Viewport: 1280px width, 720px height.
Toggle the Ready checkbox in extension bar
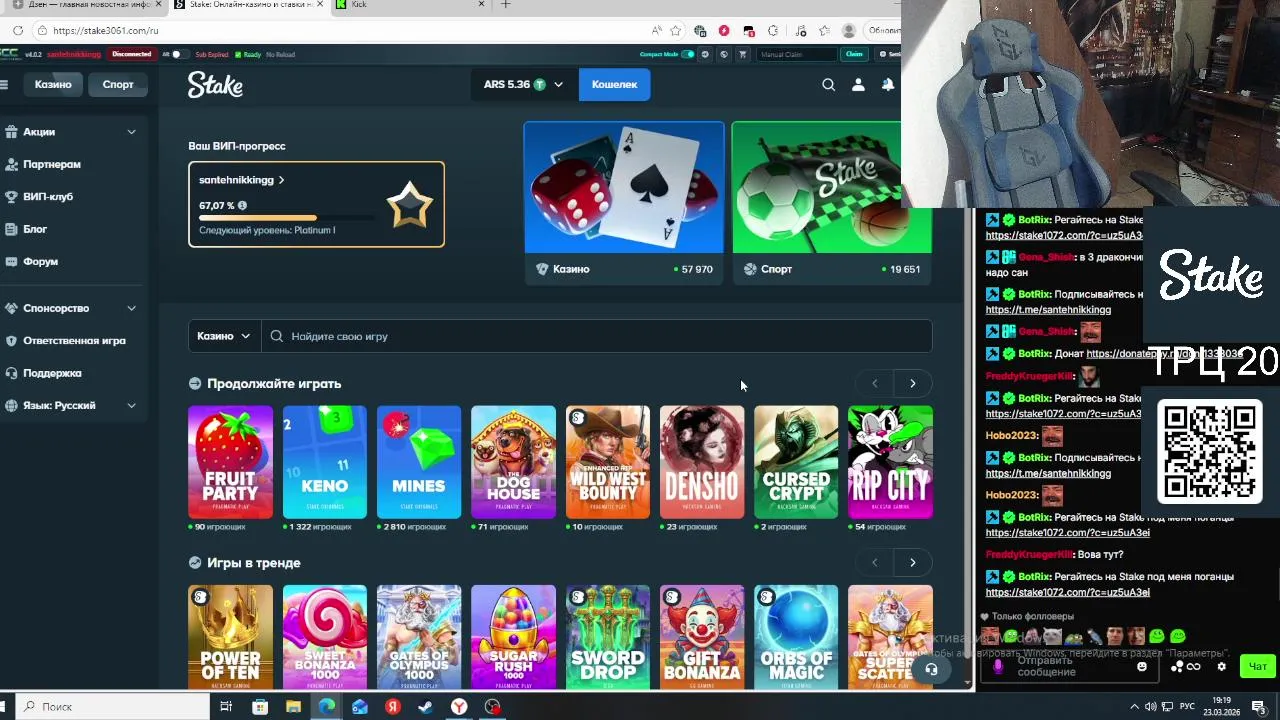(x=238, y=54)
